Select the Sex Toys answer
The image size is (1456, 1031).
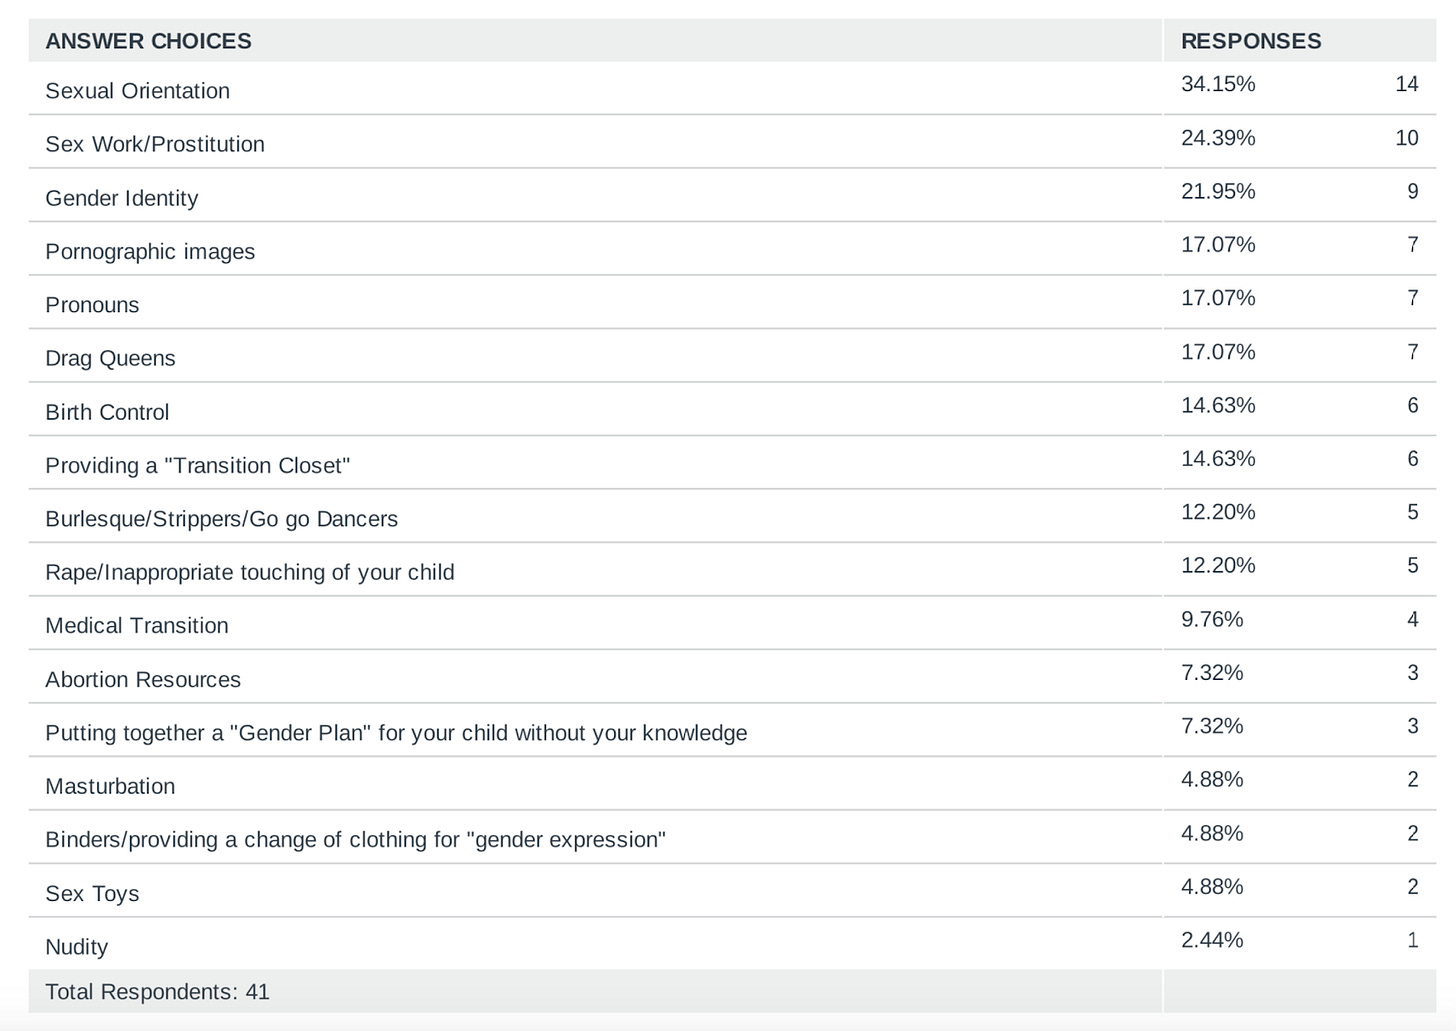coord(92,894)
